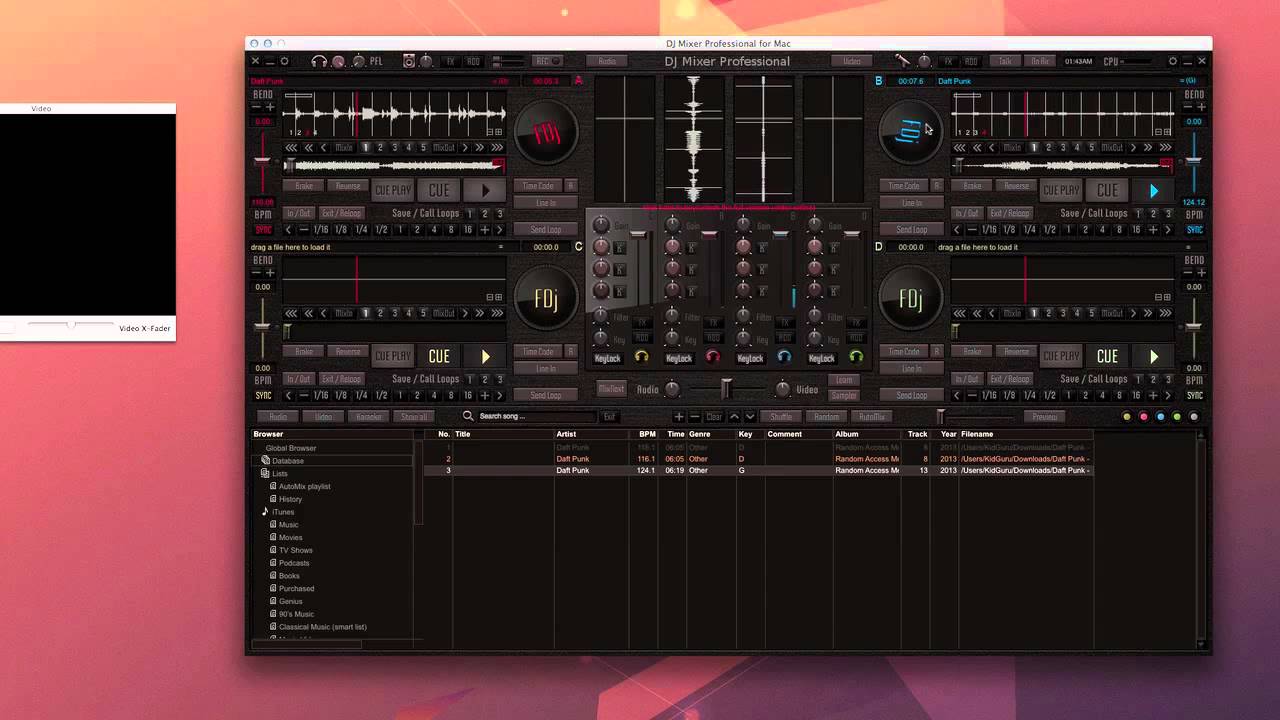
Task: Toggle deck A Reverse button
Action: (x=348, y=186)
